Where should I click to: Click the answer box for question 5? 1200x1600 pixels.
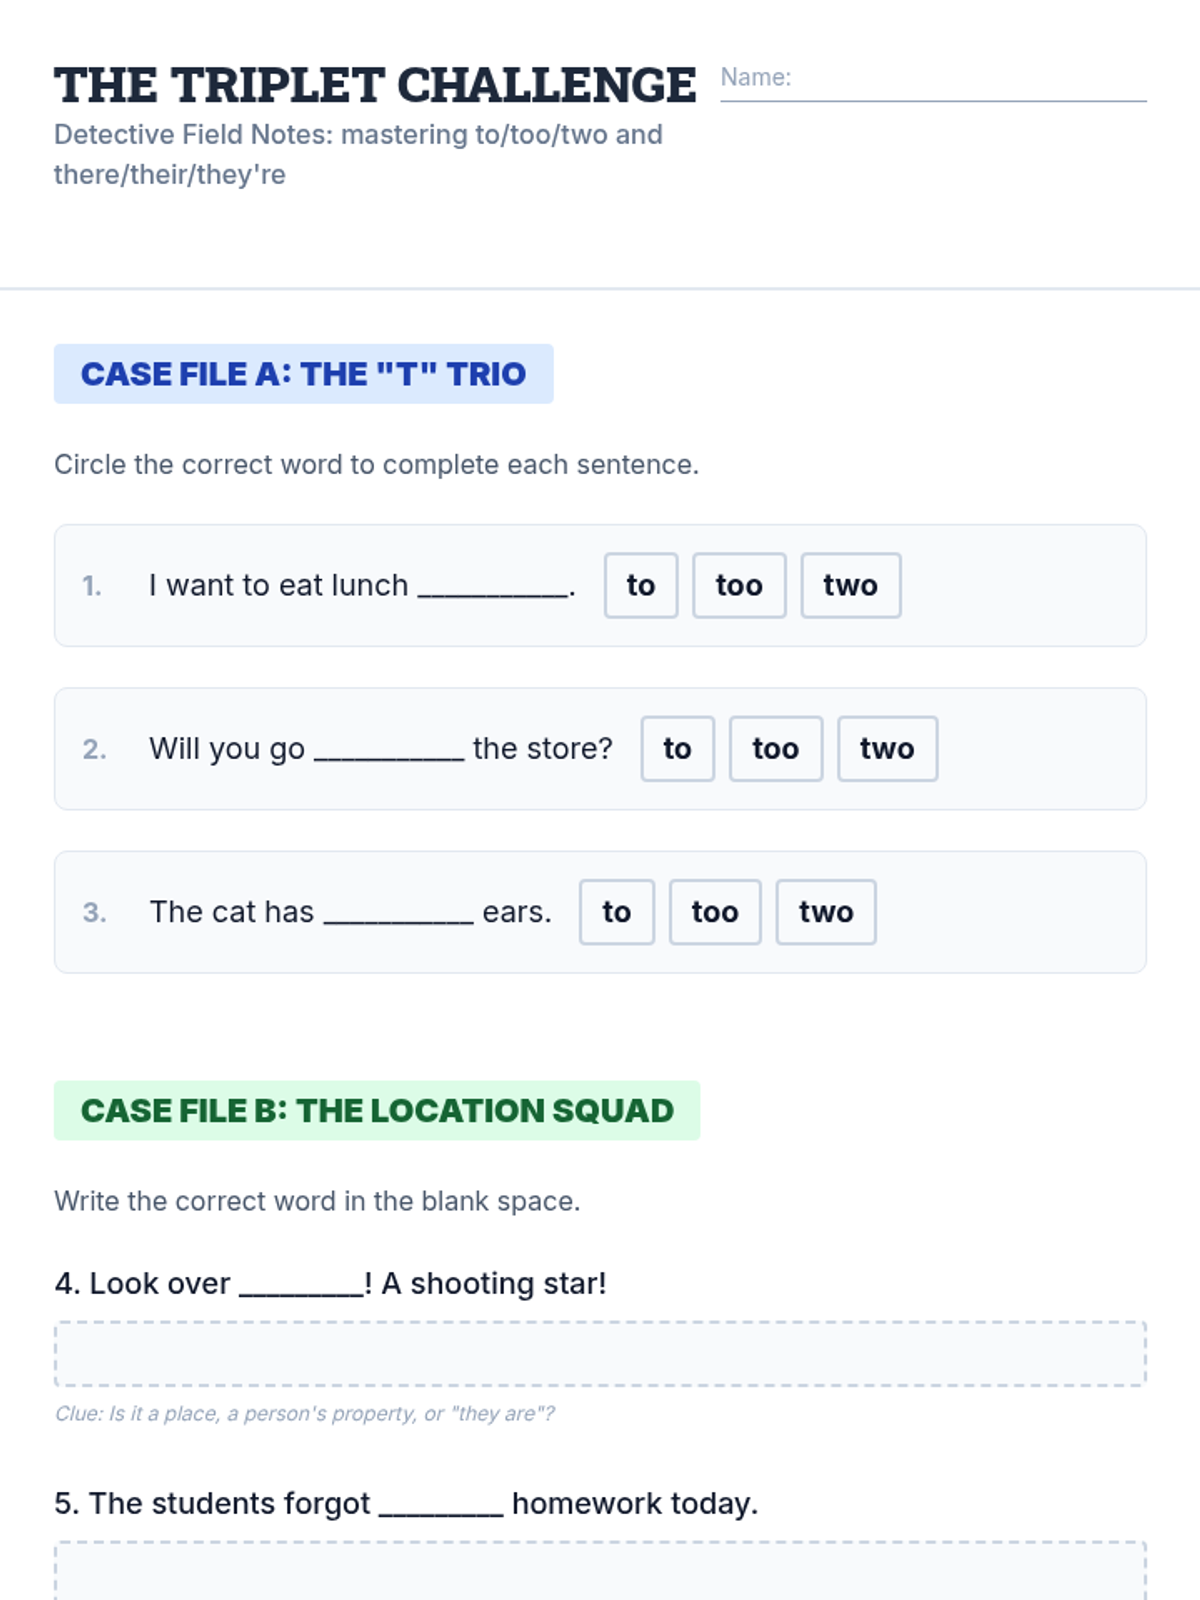click(x=600, y=1572)
